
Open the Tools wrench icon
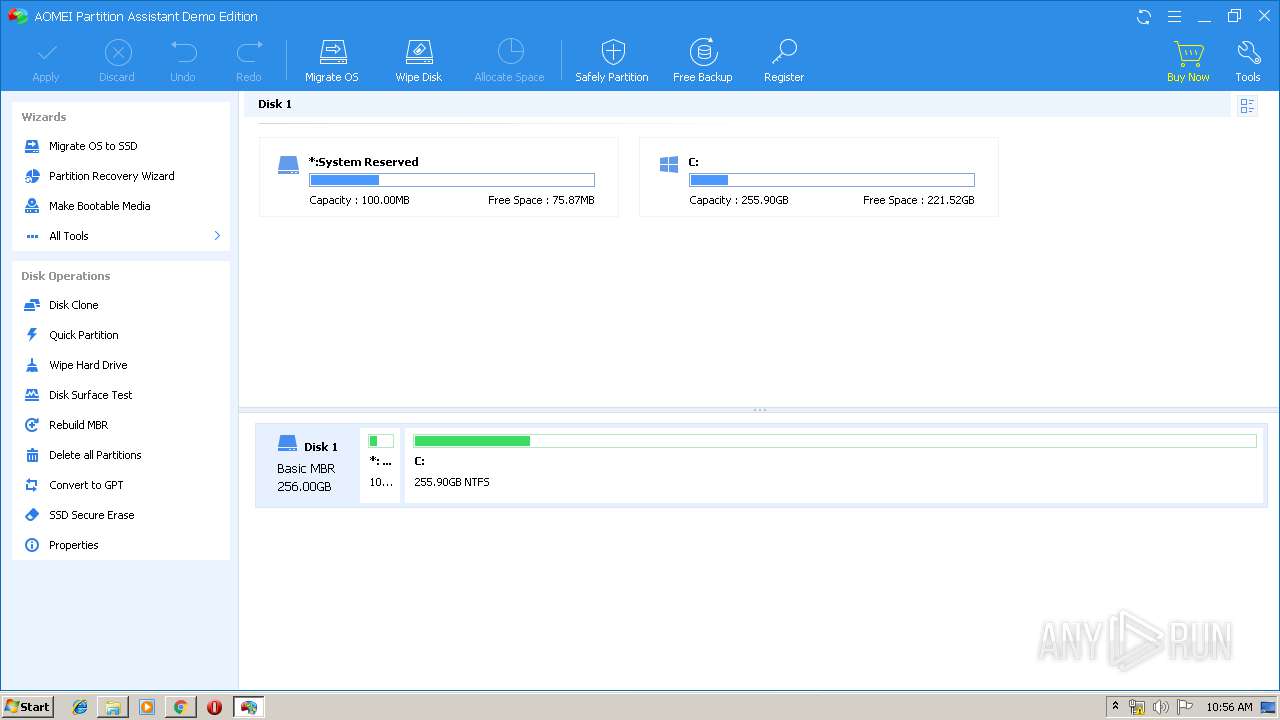(1248, 54)
